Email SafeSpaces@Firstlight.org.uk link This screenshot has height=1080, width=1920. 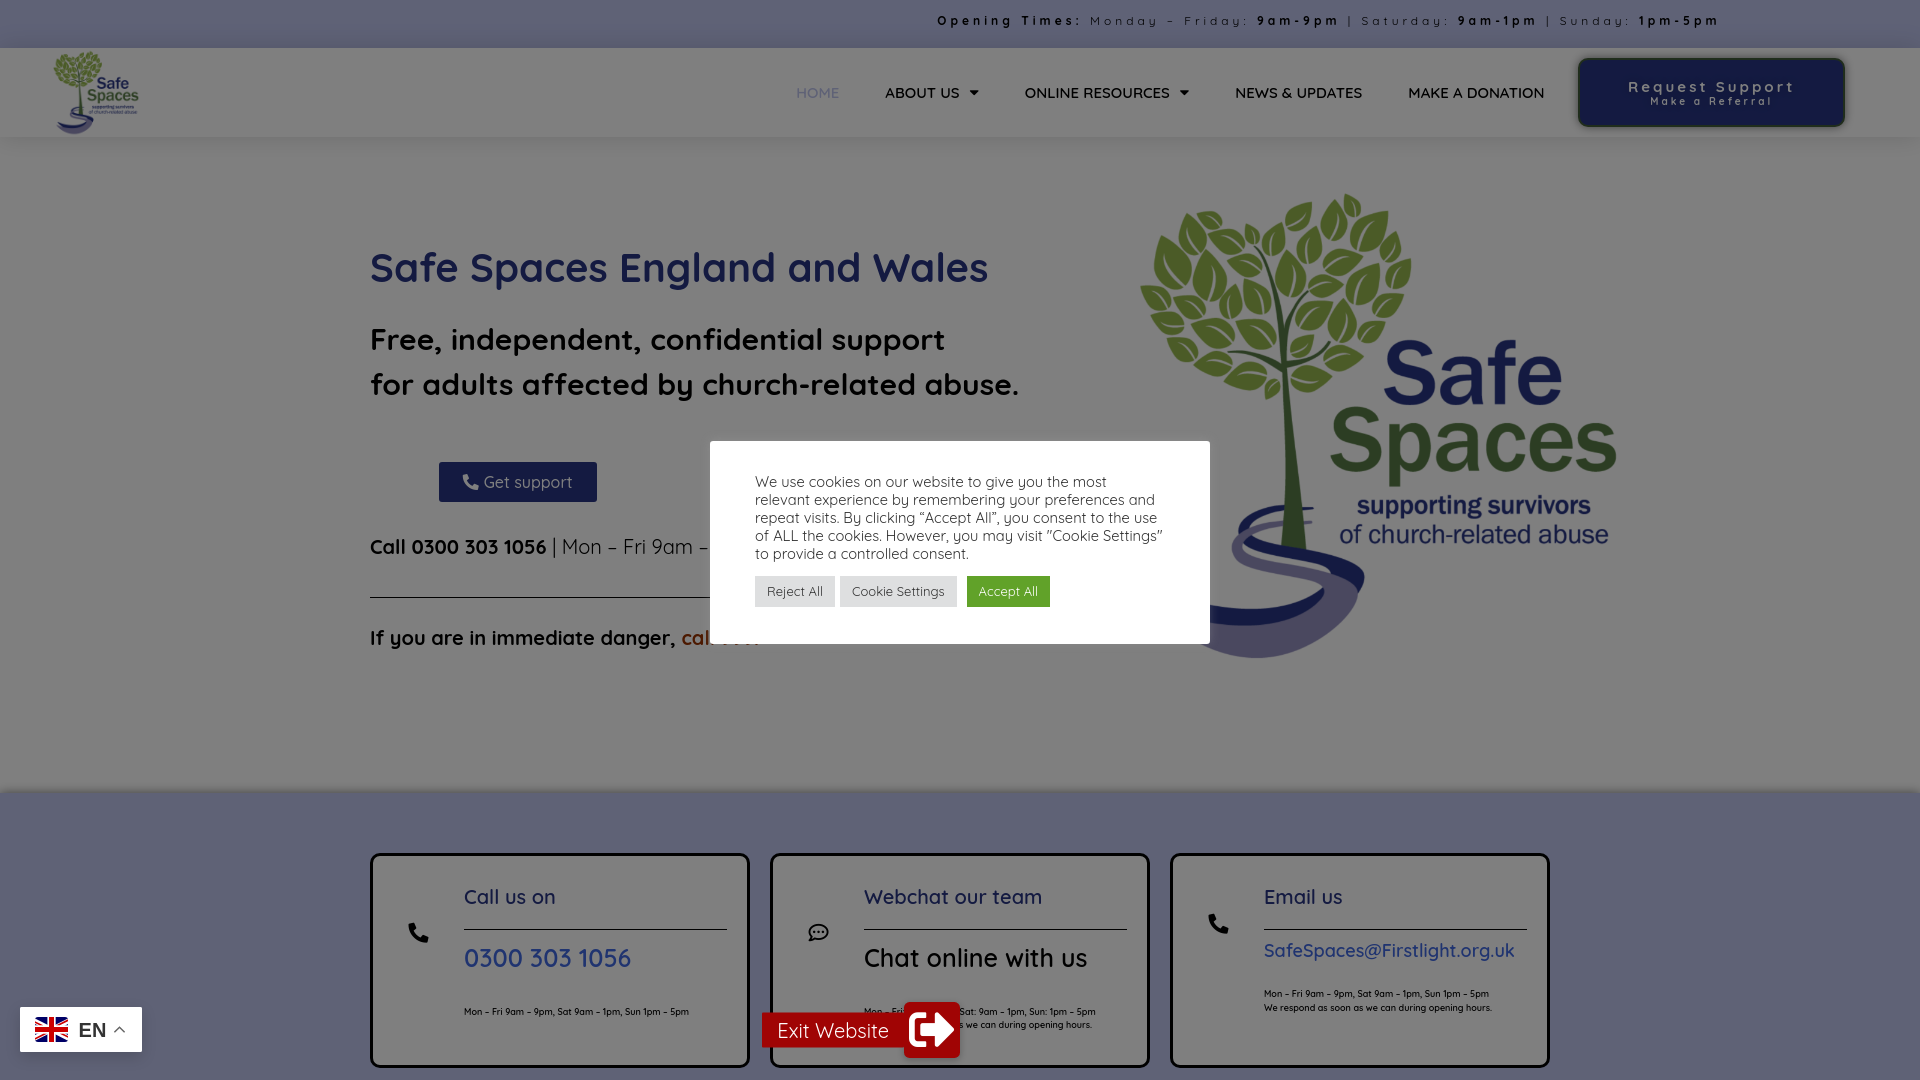(x=1389, y=951)
